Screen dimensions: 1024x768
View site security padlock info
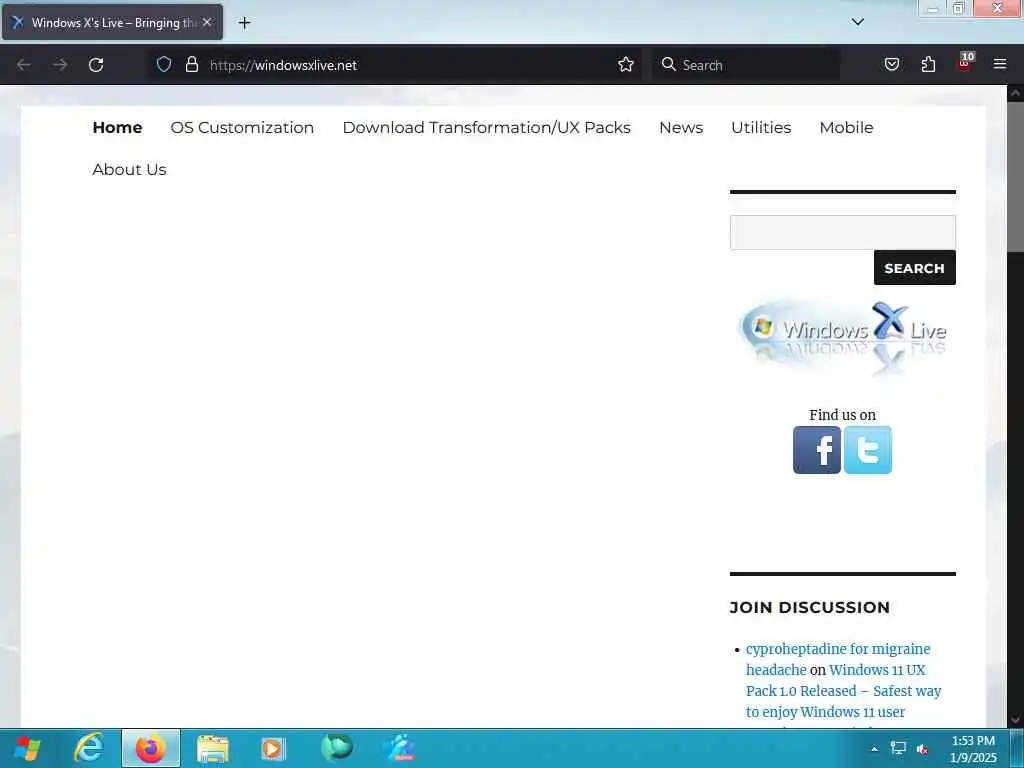[191, 64]
